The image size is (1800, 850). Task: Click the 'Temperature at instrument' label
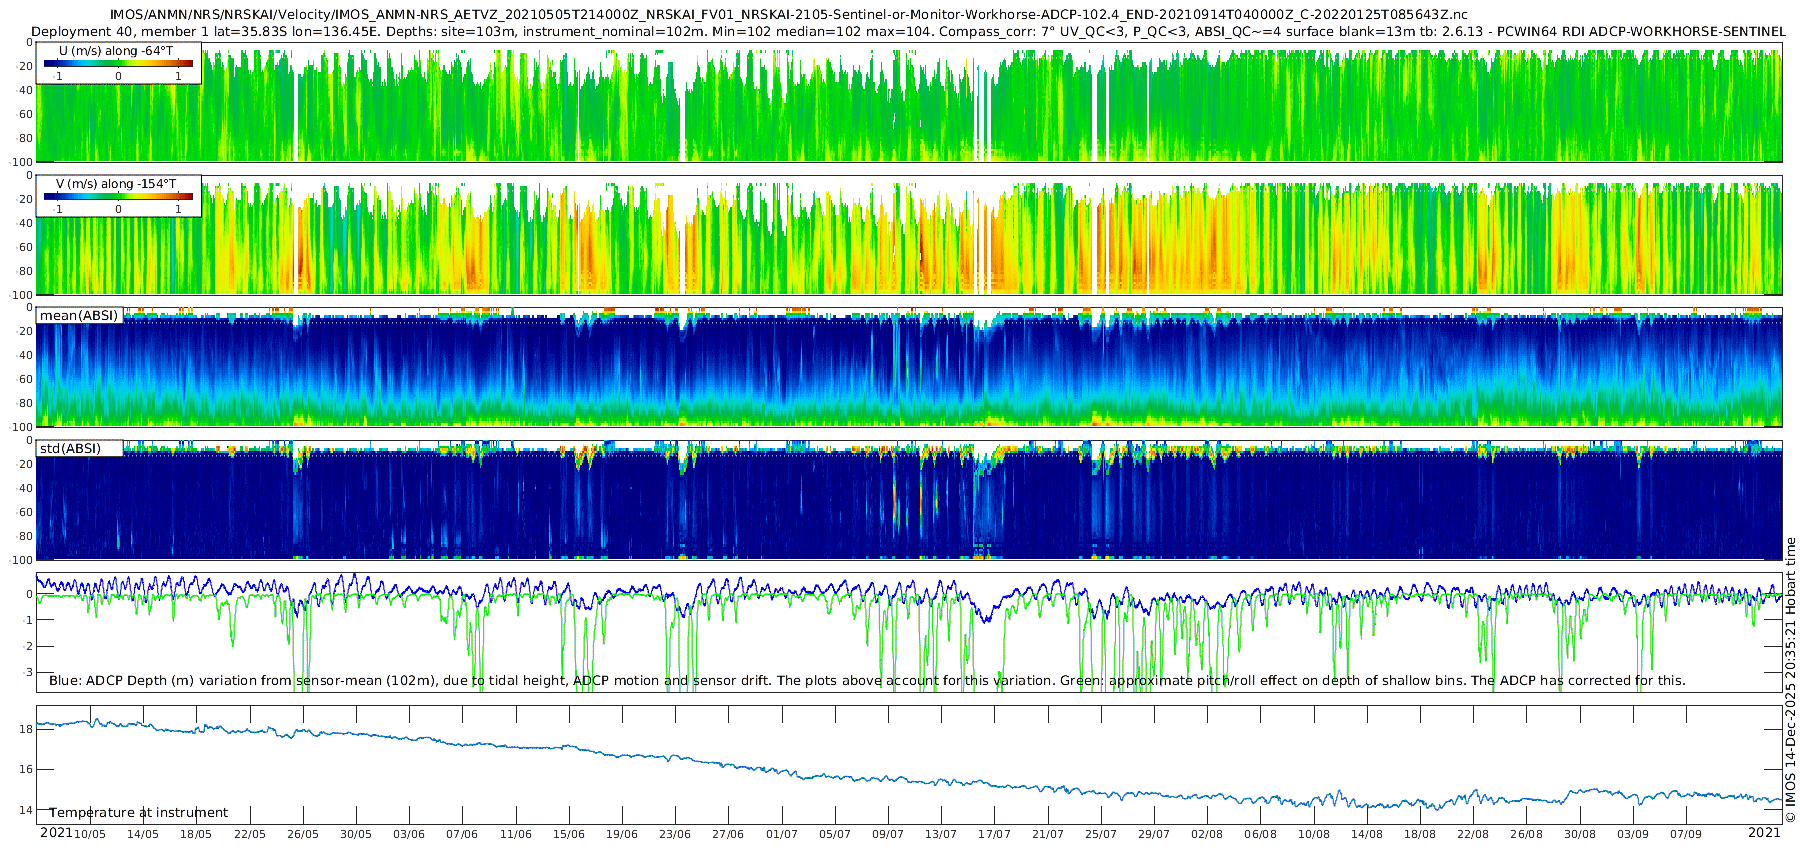pos(139,813)
